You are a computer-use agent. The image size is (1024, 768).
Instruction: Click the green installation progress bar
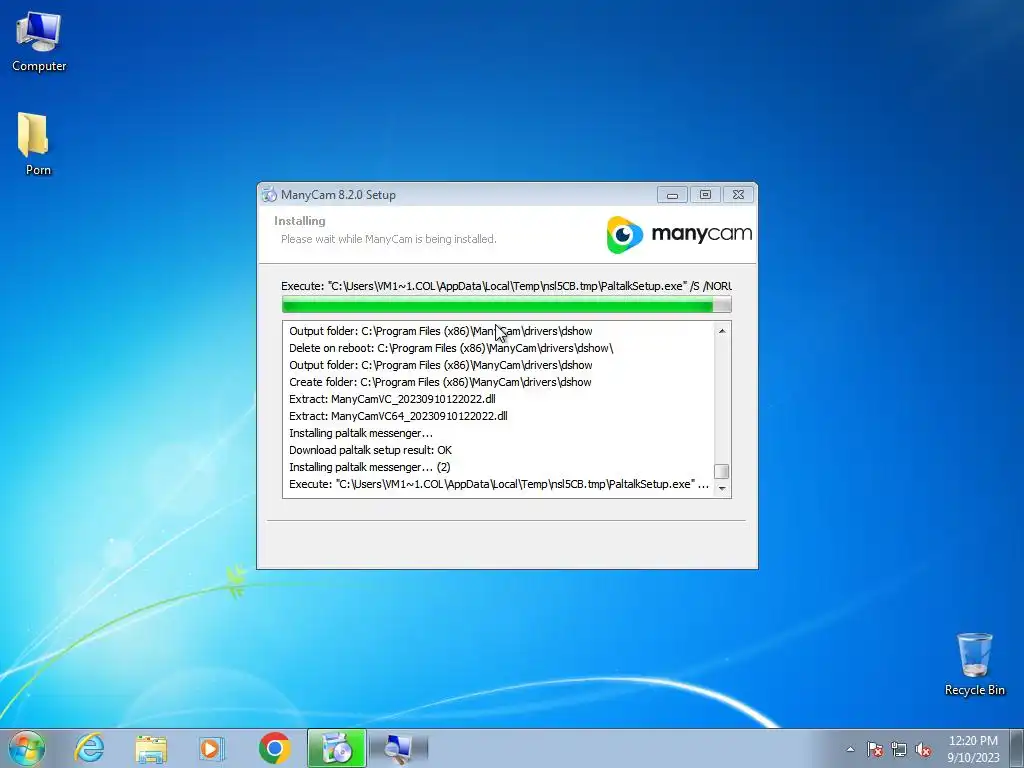pyautogui.click(x=506, y=304)
